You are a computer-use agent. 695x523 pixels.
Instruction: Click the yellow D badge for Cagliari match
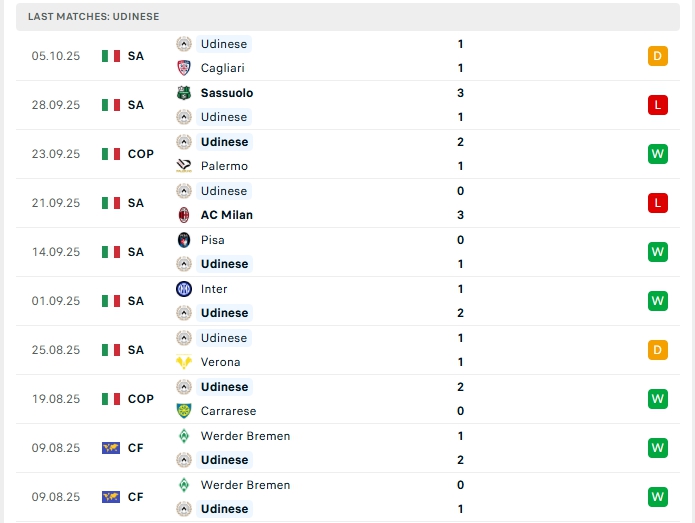tap(657, 56)
